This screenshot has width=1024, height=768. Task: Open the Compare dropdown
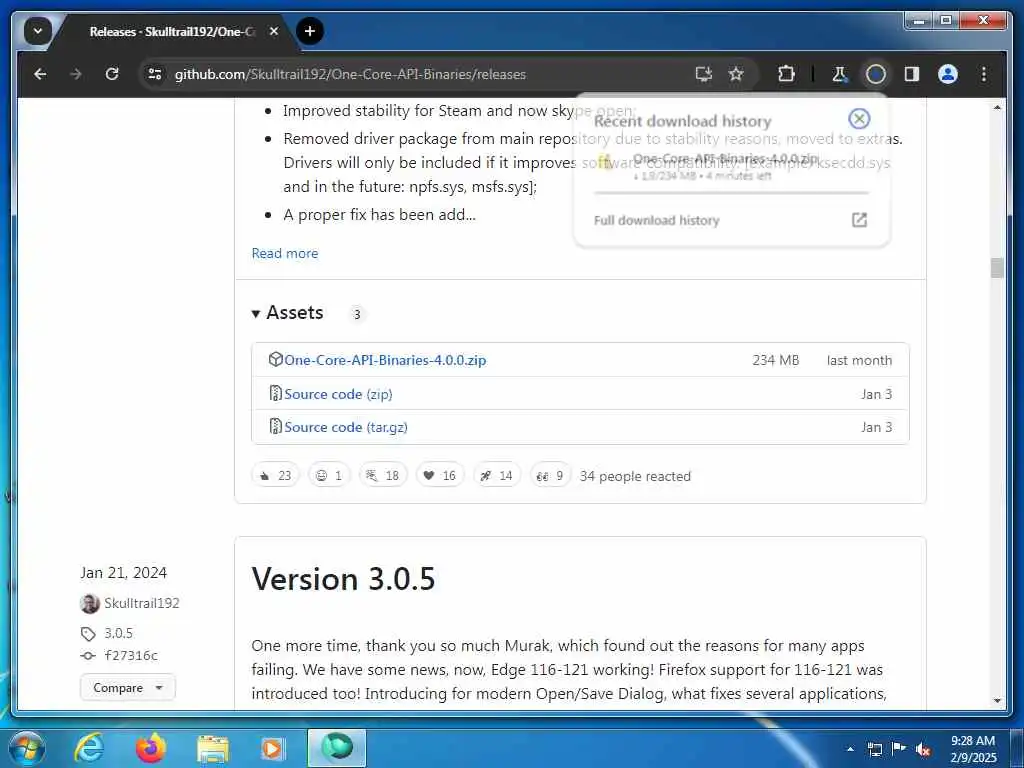point(127,688)
